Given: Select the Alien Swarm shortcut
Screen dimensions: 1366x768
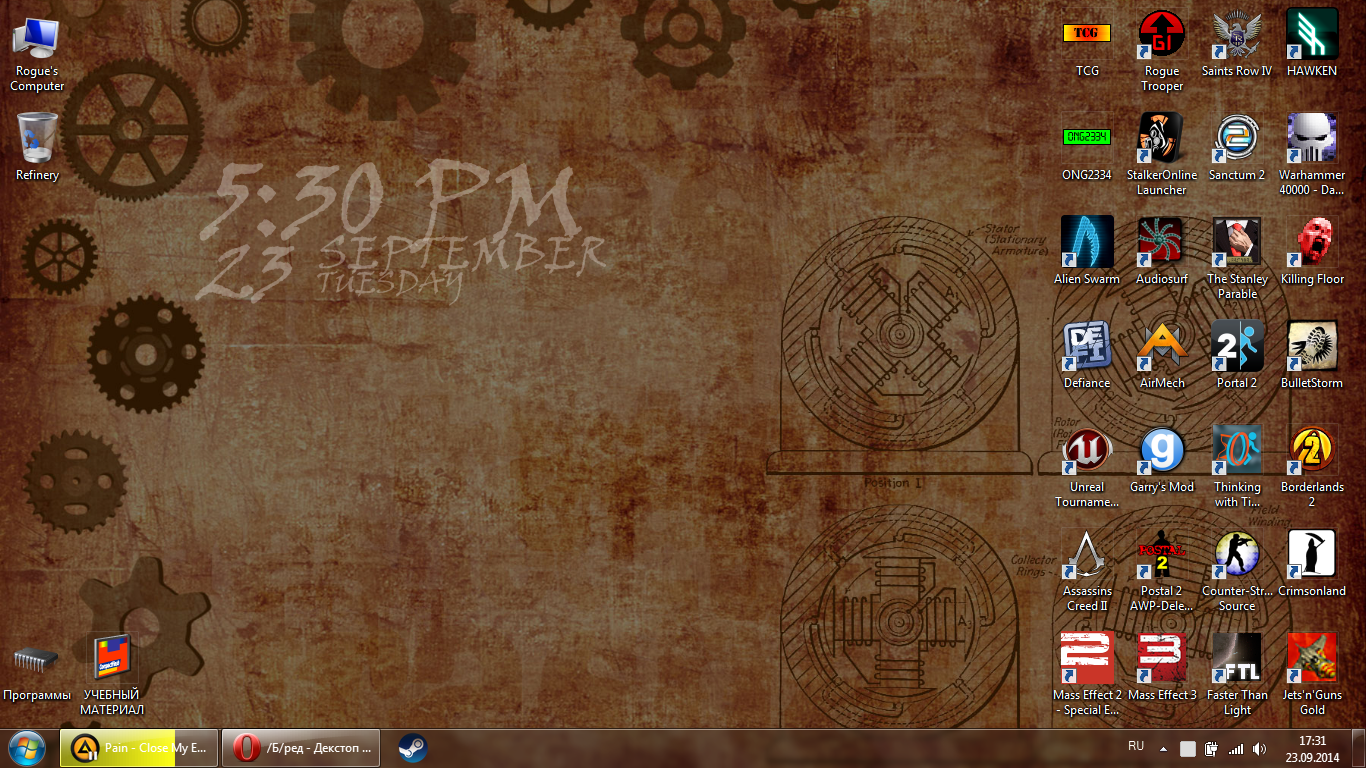Looking at the screenshot, I should [x=1087, y=252].
